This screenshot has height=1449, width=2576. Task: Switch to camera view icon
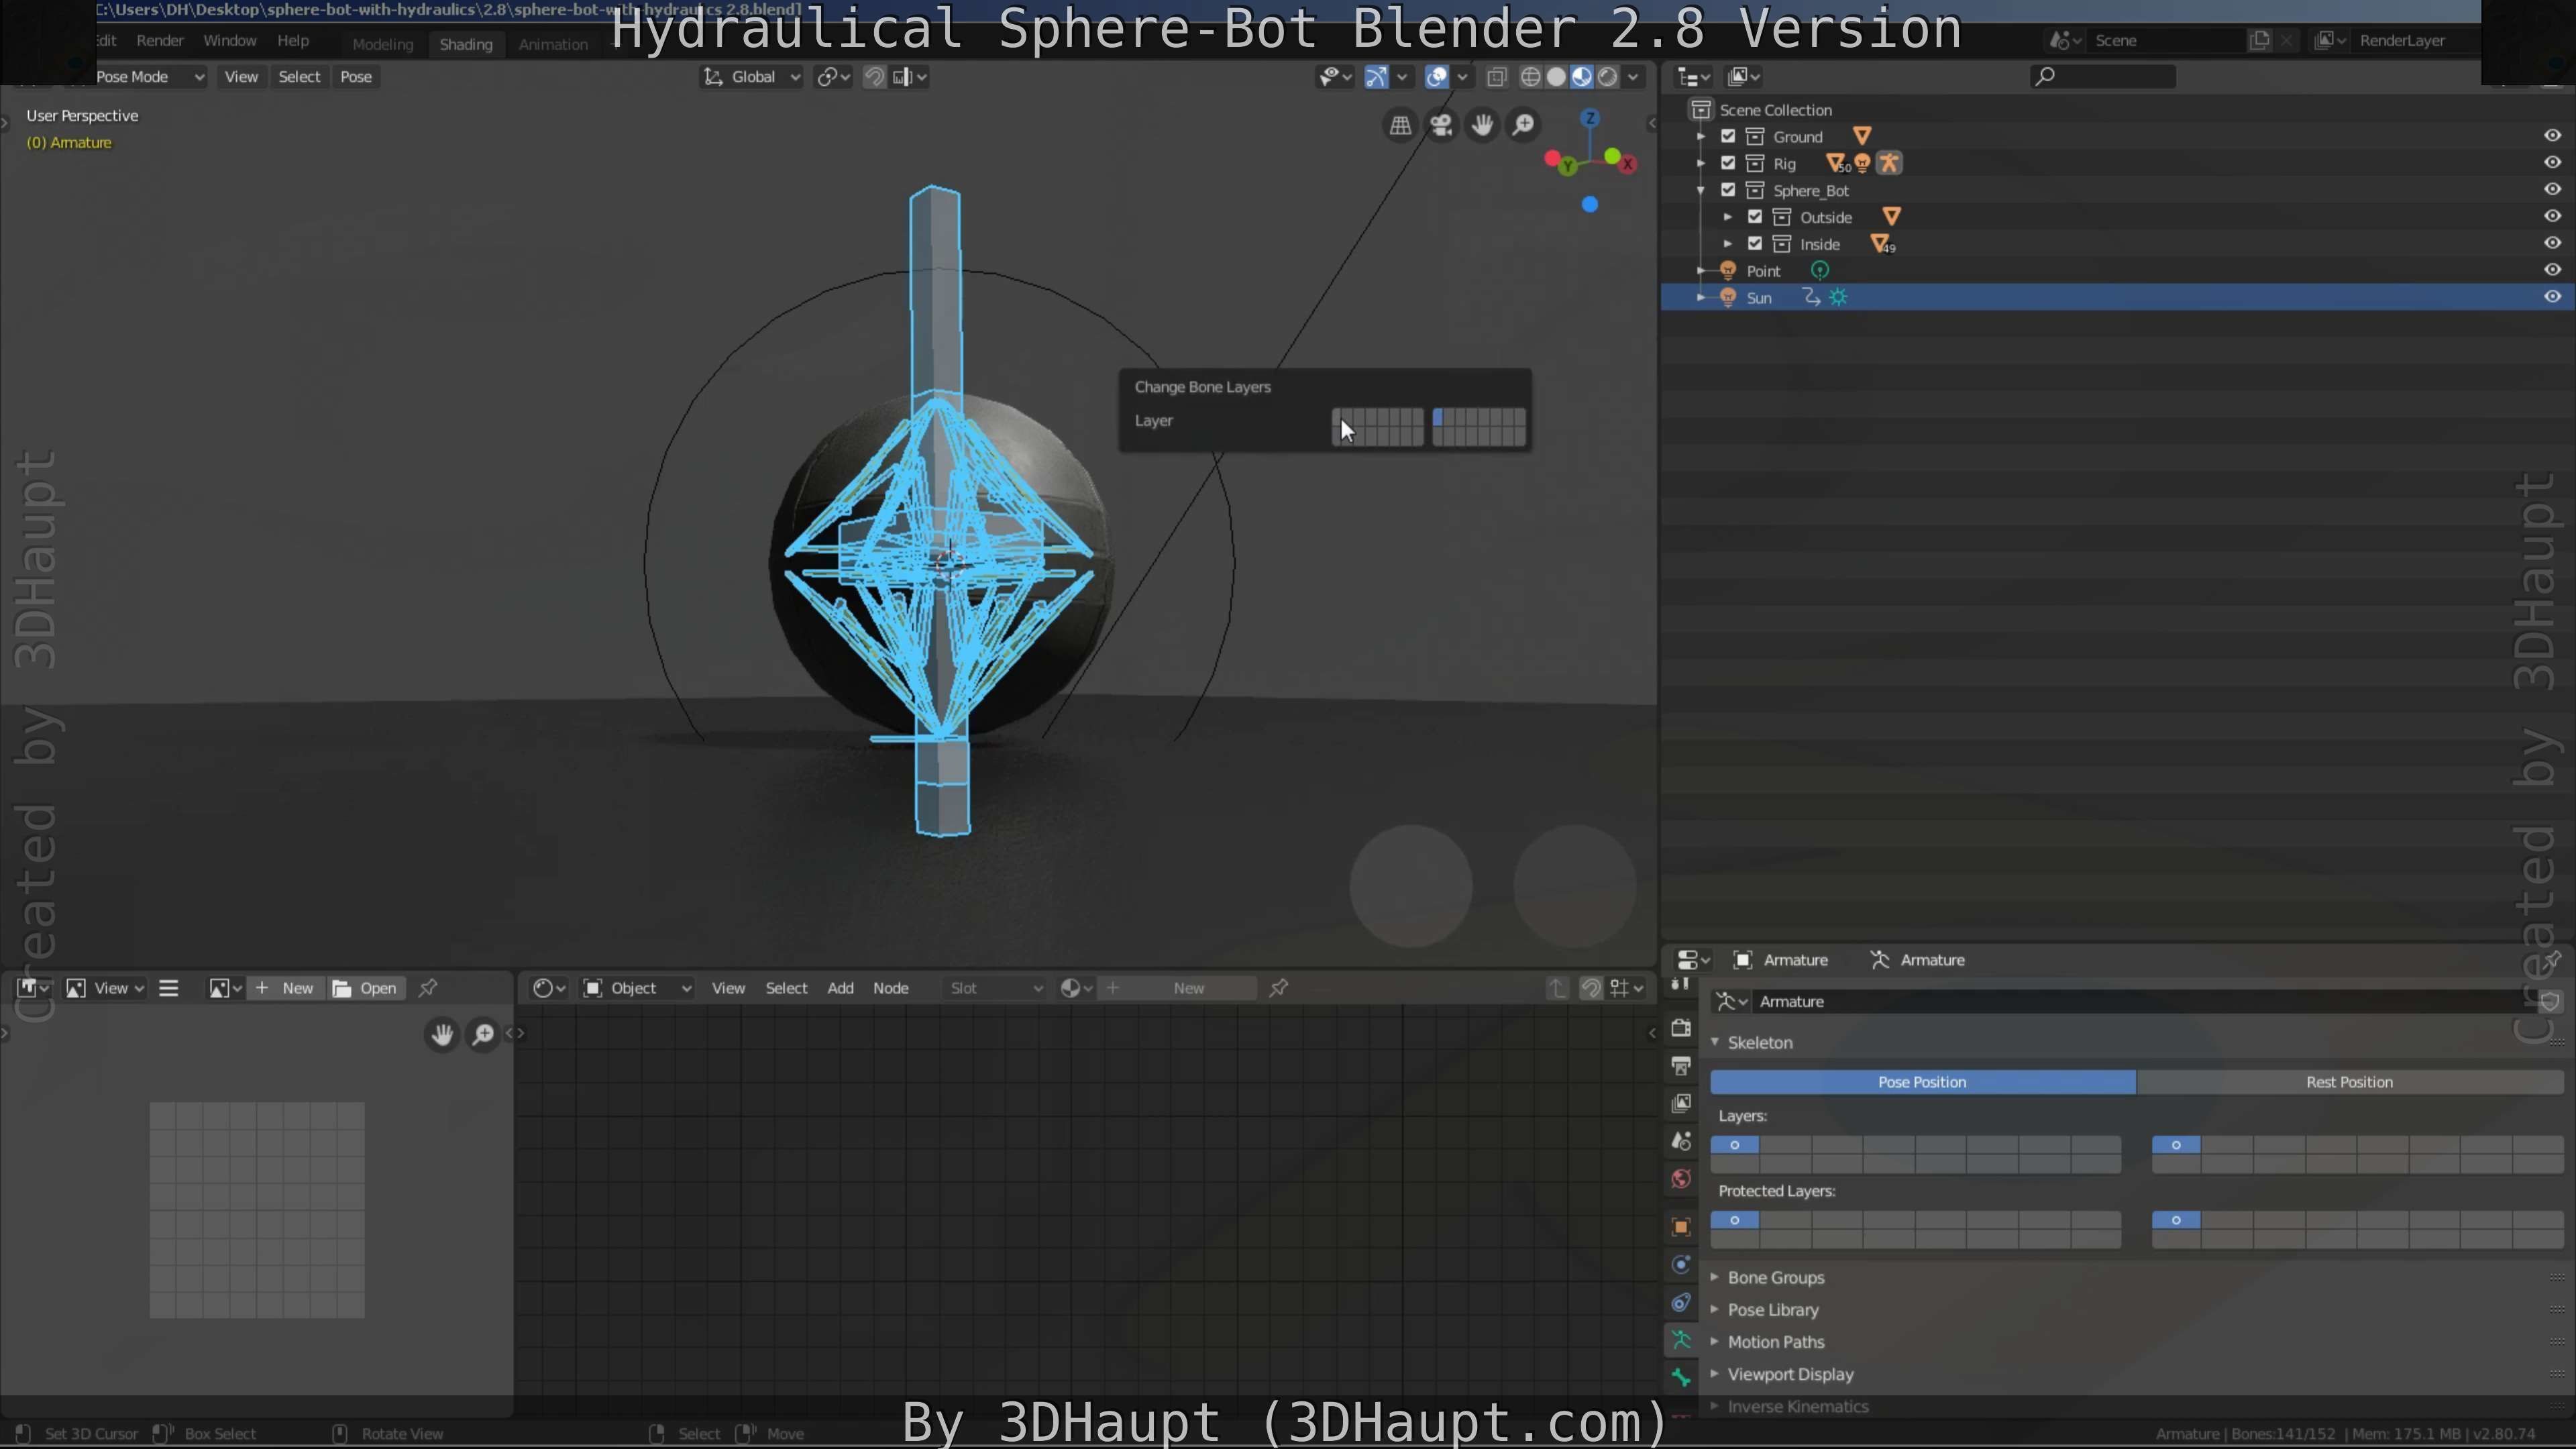tap(1441, 125)
